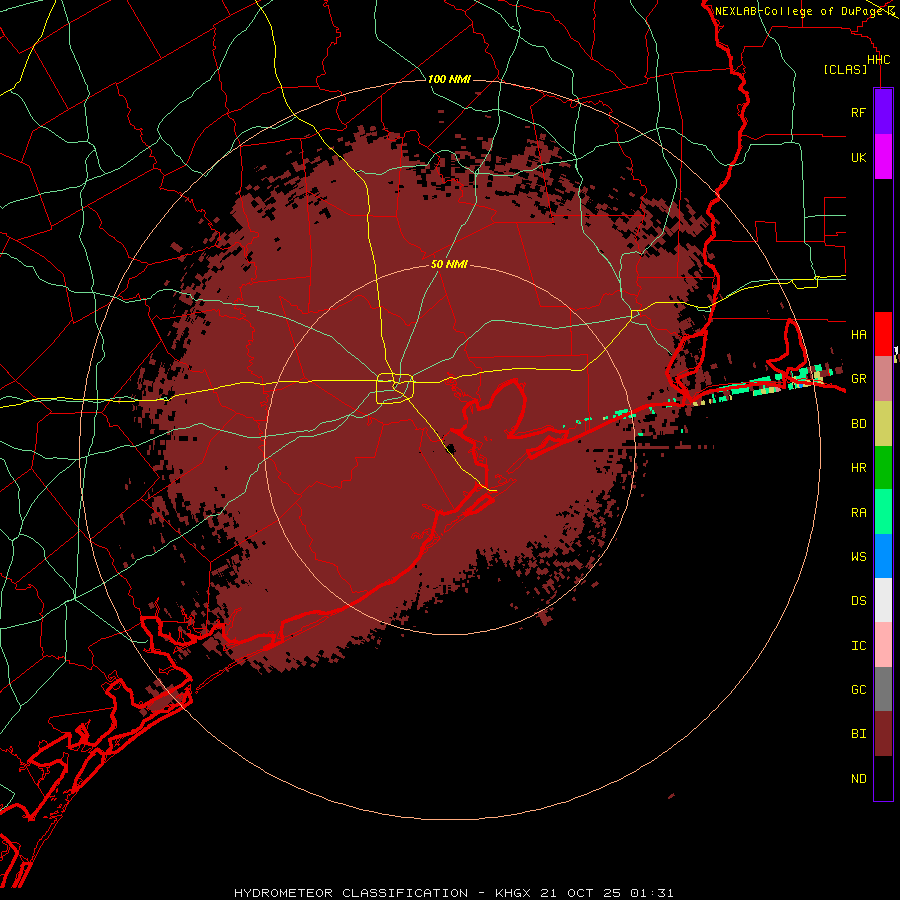The height and width of the screenshot is (900, 900).
Task: Click the UK magenta legend swatch
Action: pos(883,157)
